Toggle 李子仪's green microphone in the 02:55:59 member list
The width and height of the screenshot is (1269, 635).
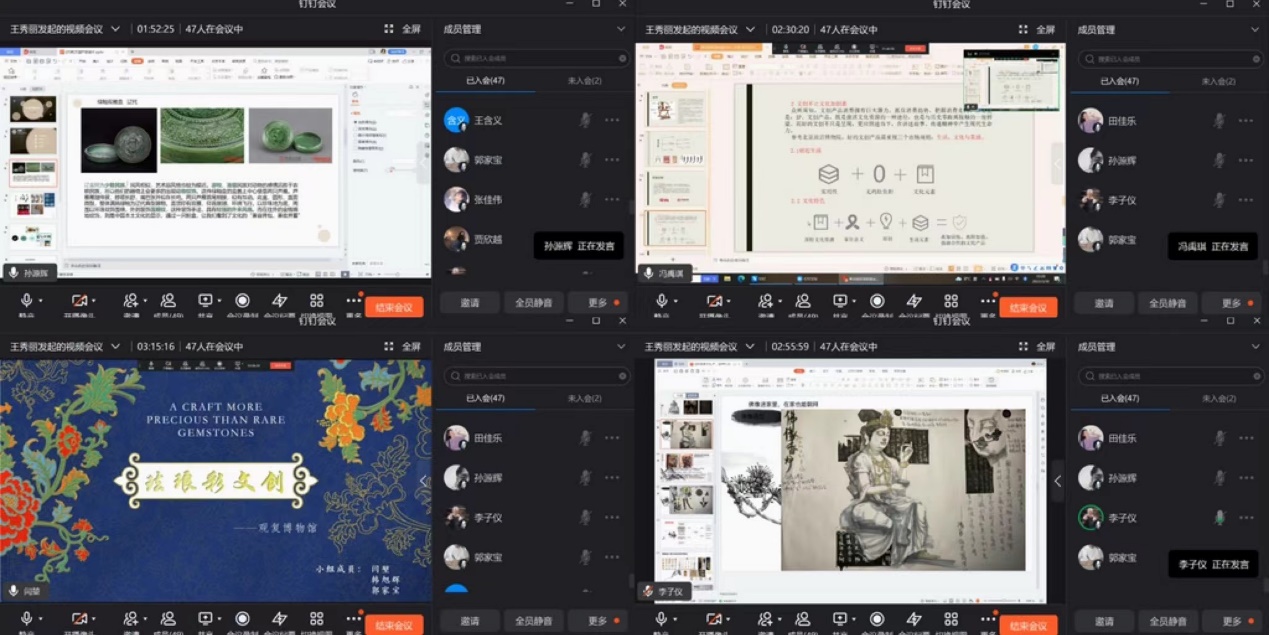pos(1219,518)
